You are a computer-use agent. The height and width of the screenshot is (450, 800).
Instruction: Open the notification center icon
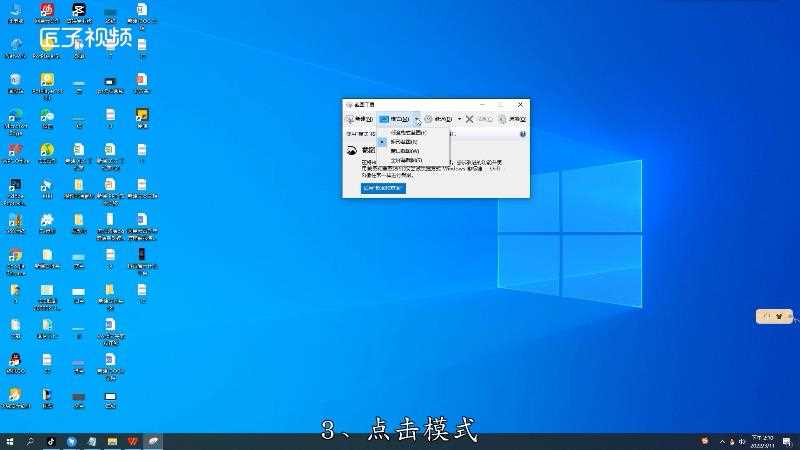coord(787,442)
